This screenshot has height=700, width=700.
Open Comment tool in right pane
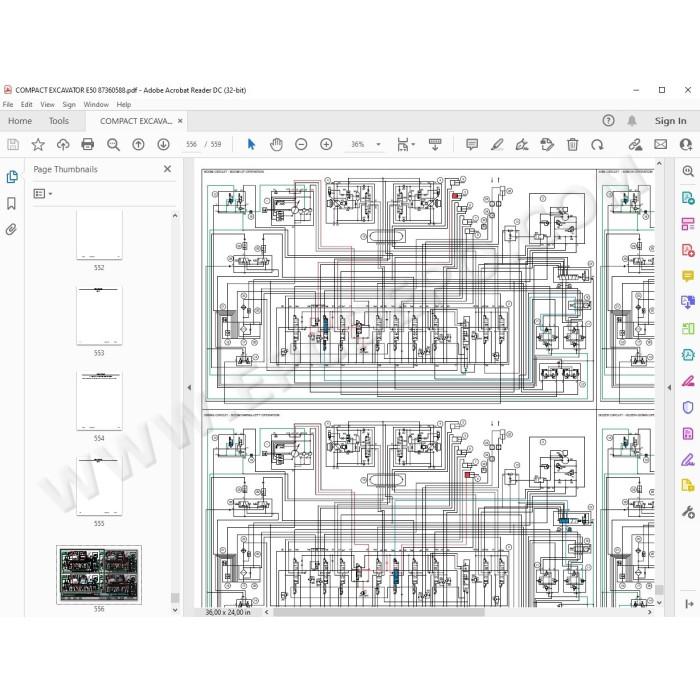click(688, 276)
